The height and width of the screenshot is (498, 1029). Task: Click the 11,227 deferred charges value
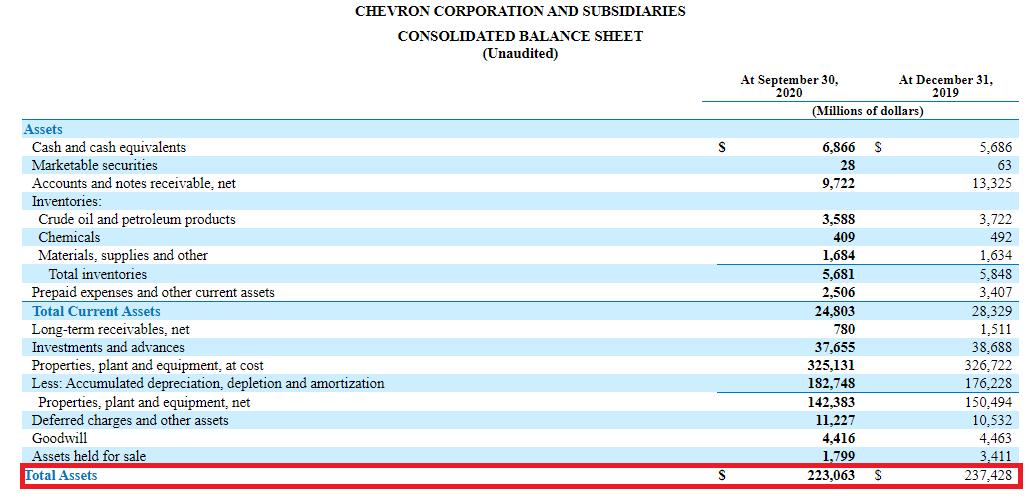[836, 419]
